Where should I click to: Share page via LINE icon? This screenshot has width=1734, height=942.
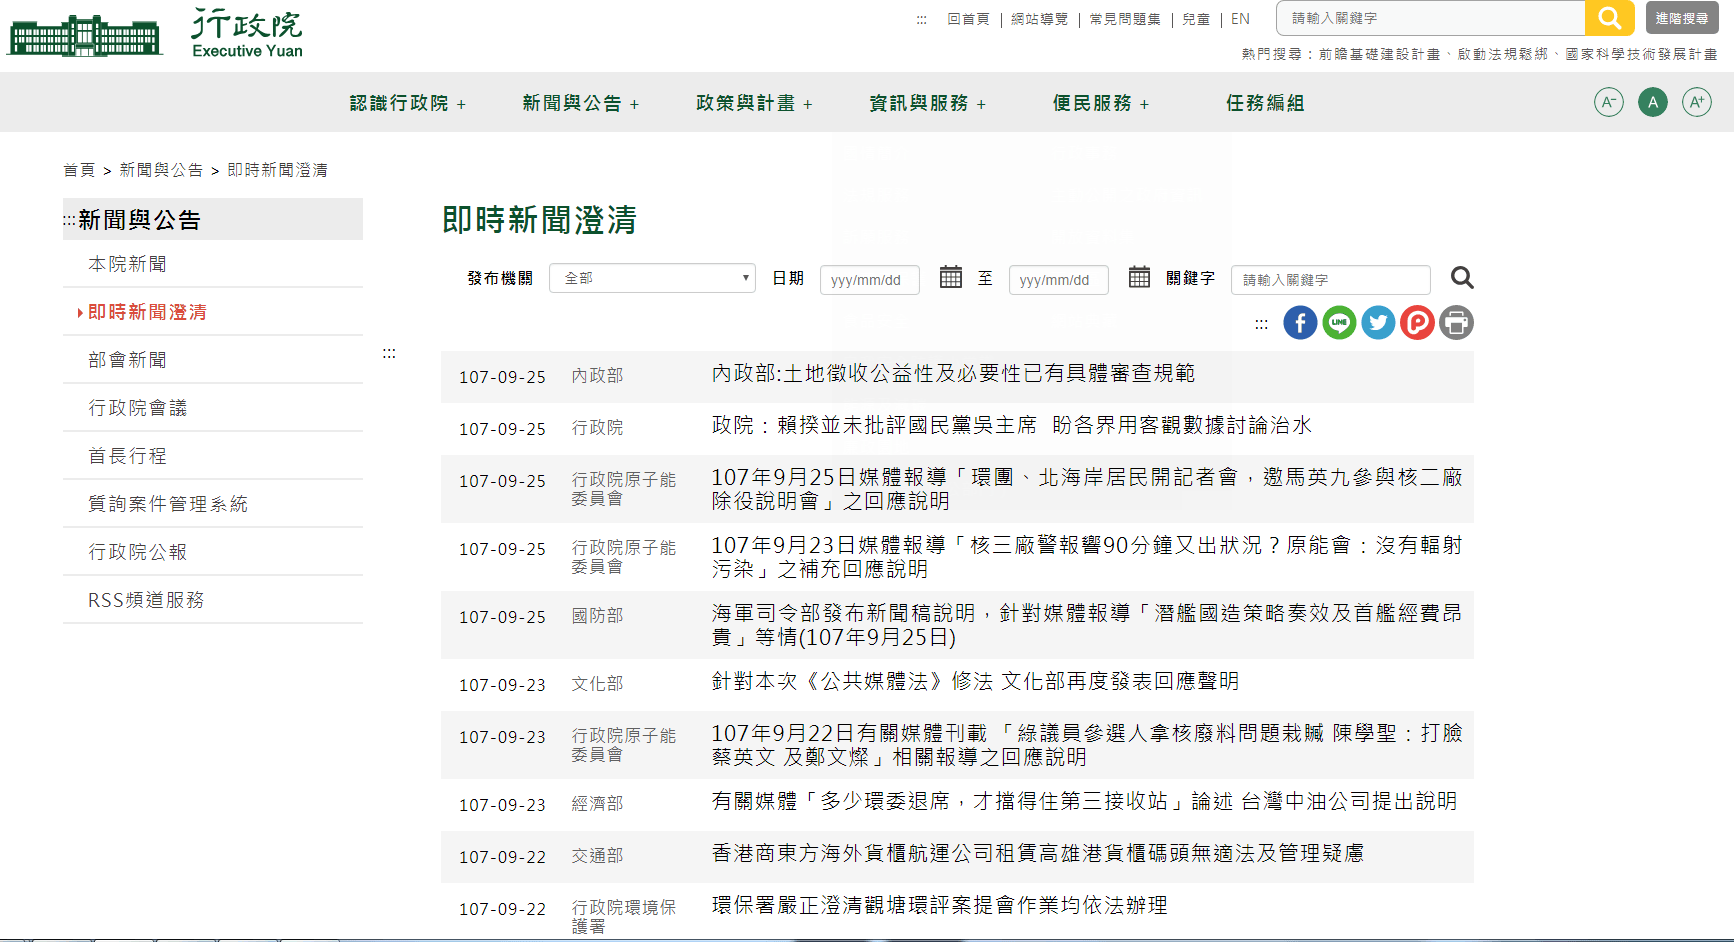click(x=1339, y=323)
